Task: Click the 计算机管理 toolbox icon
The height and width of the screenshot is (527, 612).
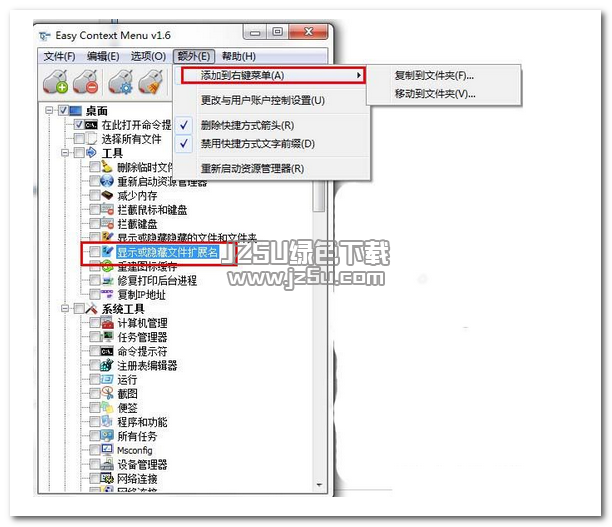Action: (x=107, y=322)
